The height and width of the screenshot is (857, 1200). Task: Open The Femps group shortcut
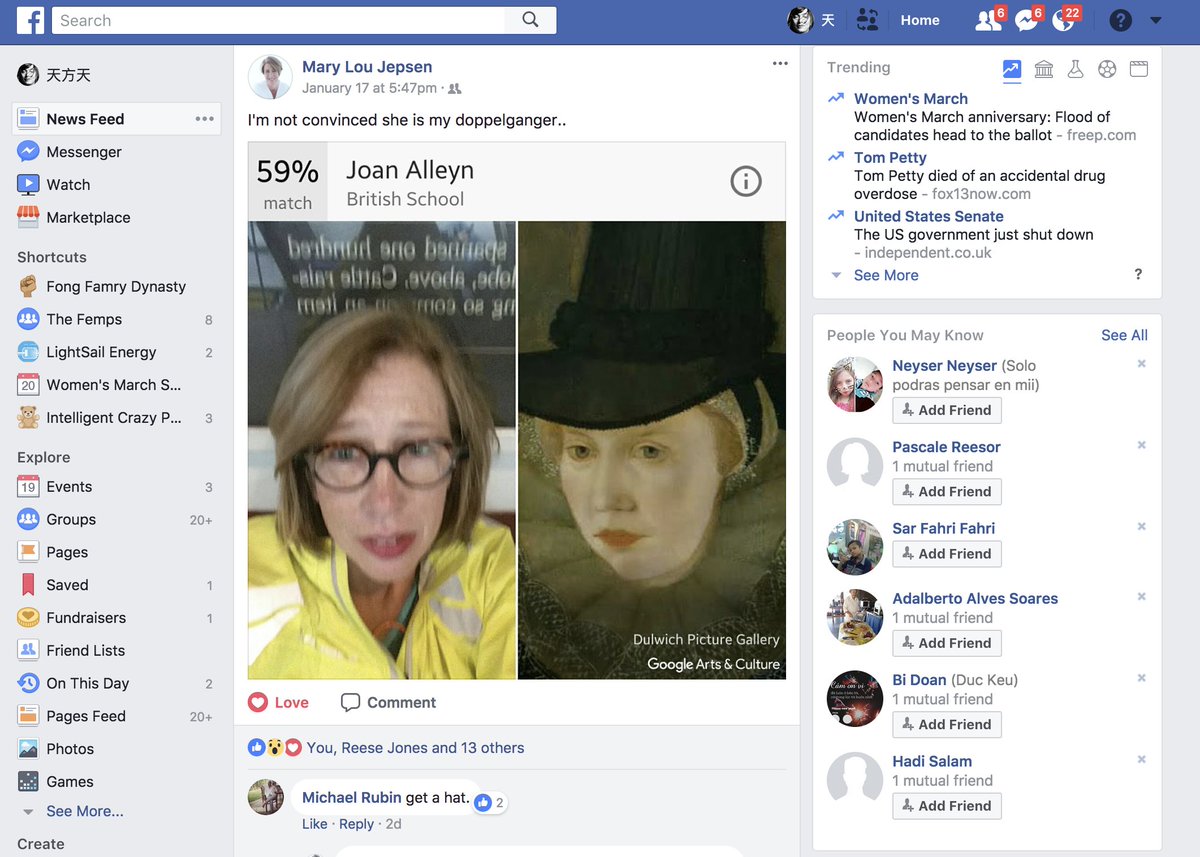[84, 320]
